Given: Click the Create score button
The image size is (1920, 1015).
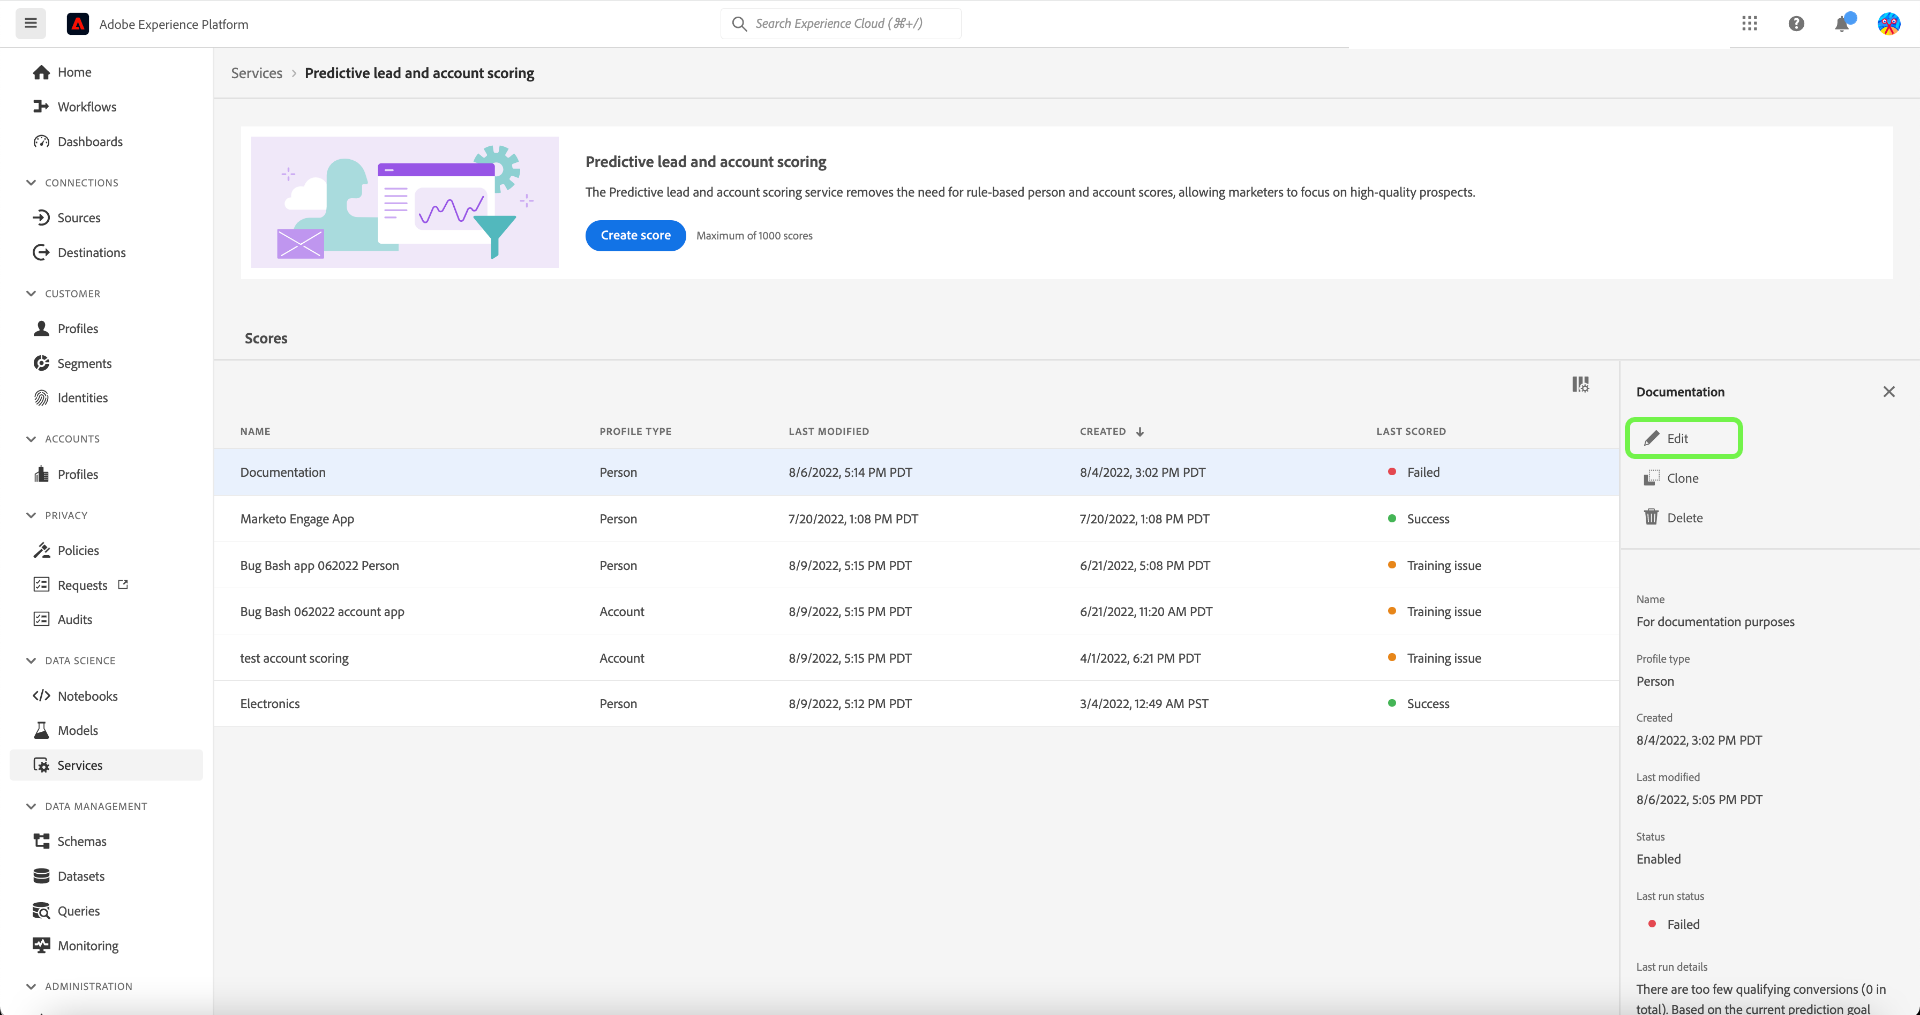Looking at the screenshot, I should [x=636, y=236].
